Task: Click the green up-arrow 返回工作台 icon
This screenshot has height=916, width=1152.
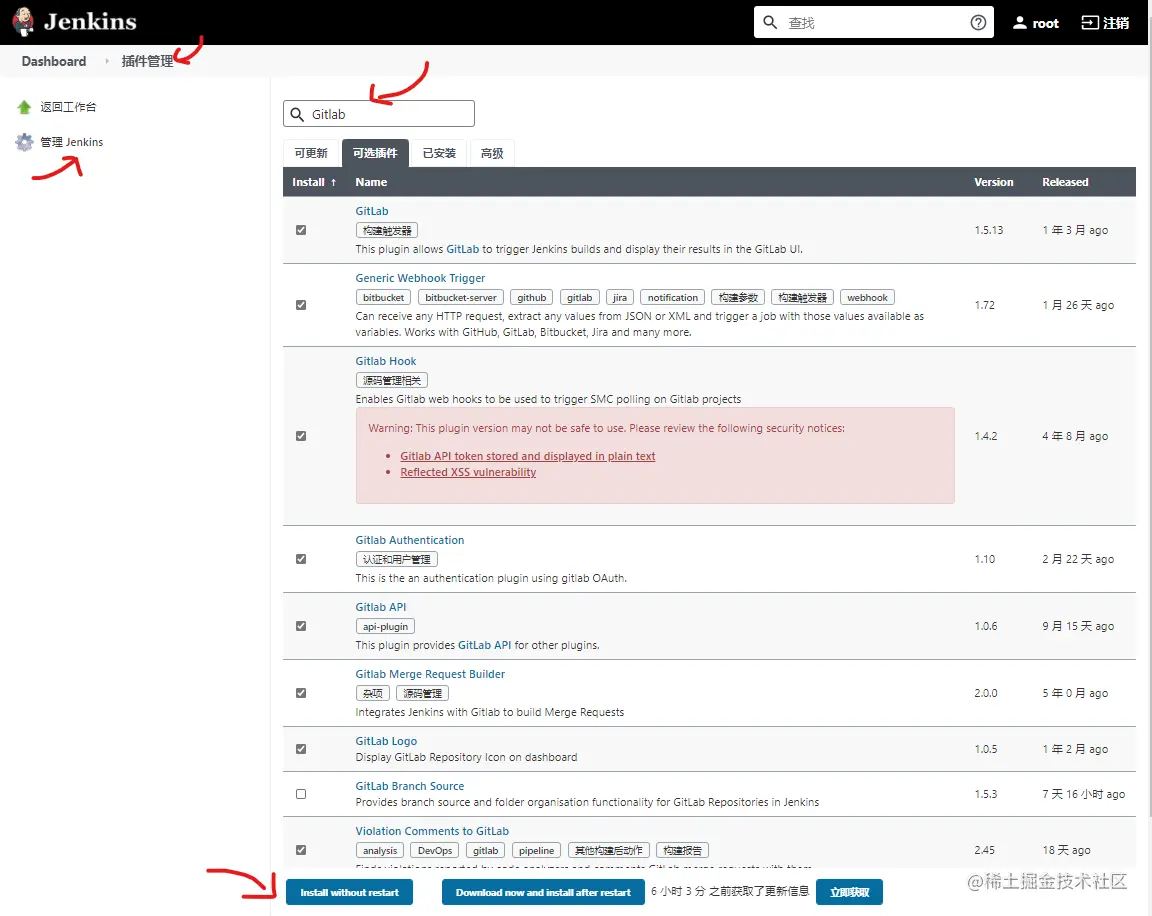Action: coord(24,107)
